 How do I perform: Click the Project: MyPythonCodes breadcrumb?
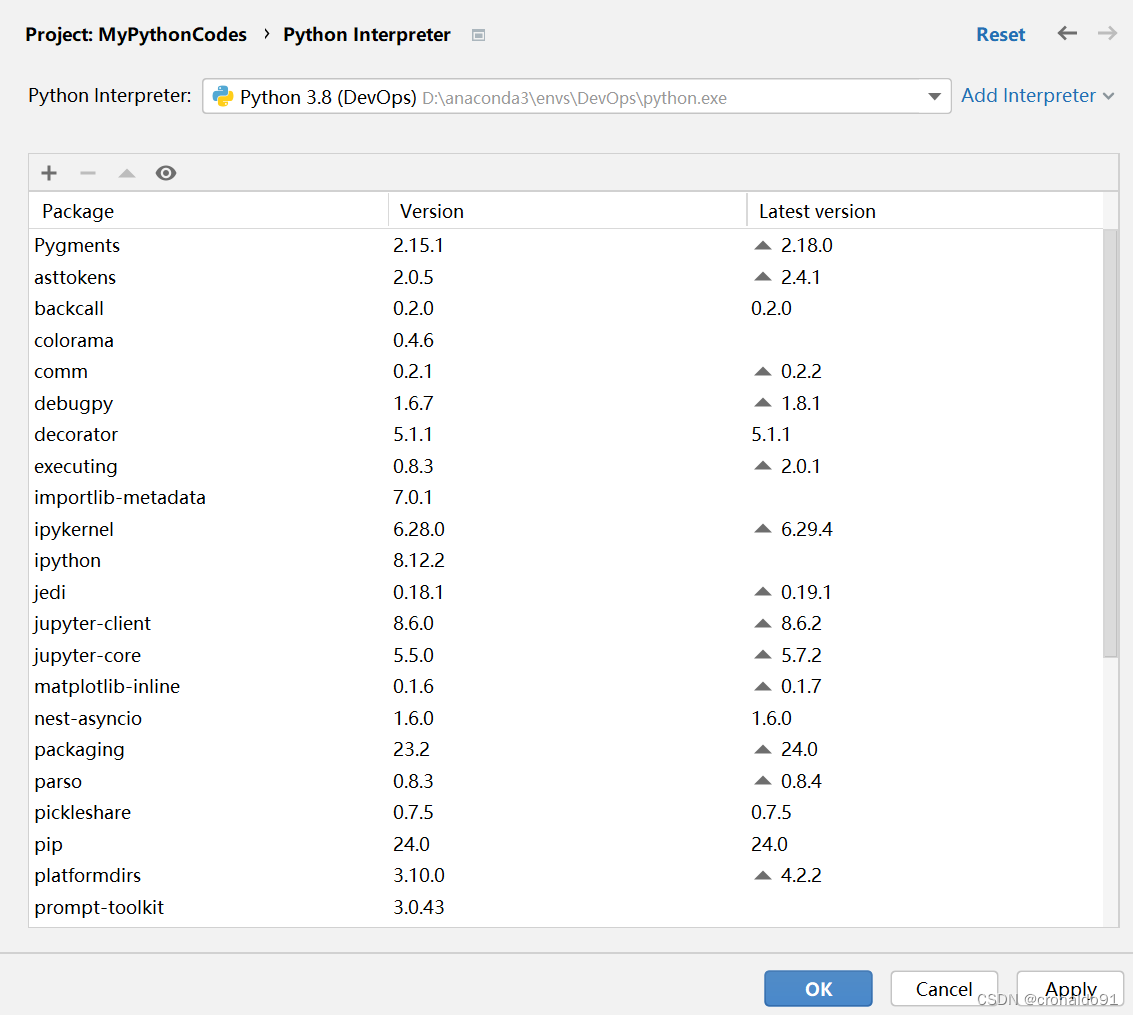[136, 35]
